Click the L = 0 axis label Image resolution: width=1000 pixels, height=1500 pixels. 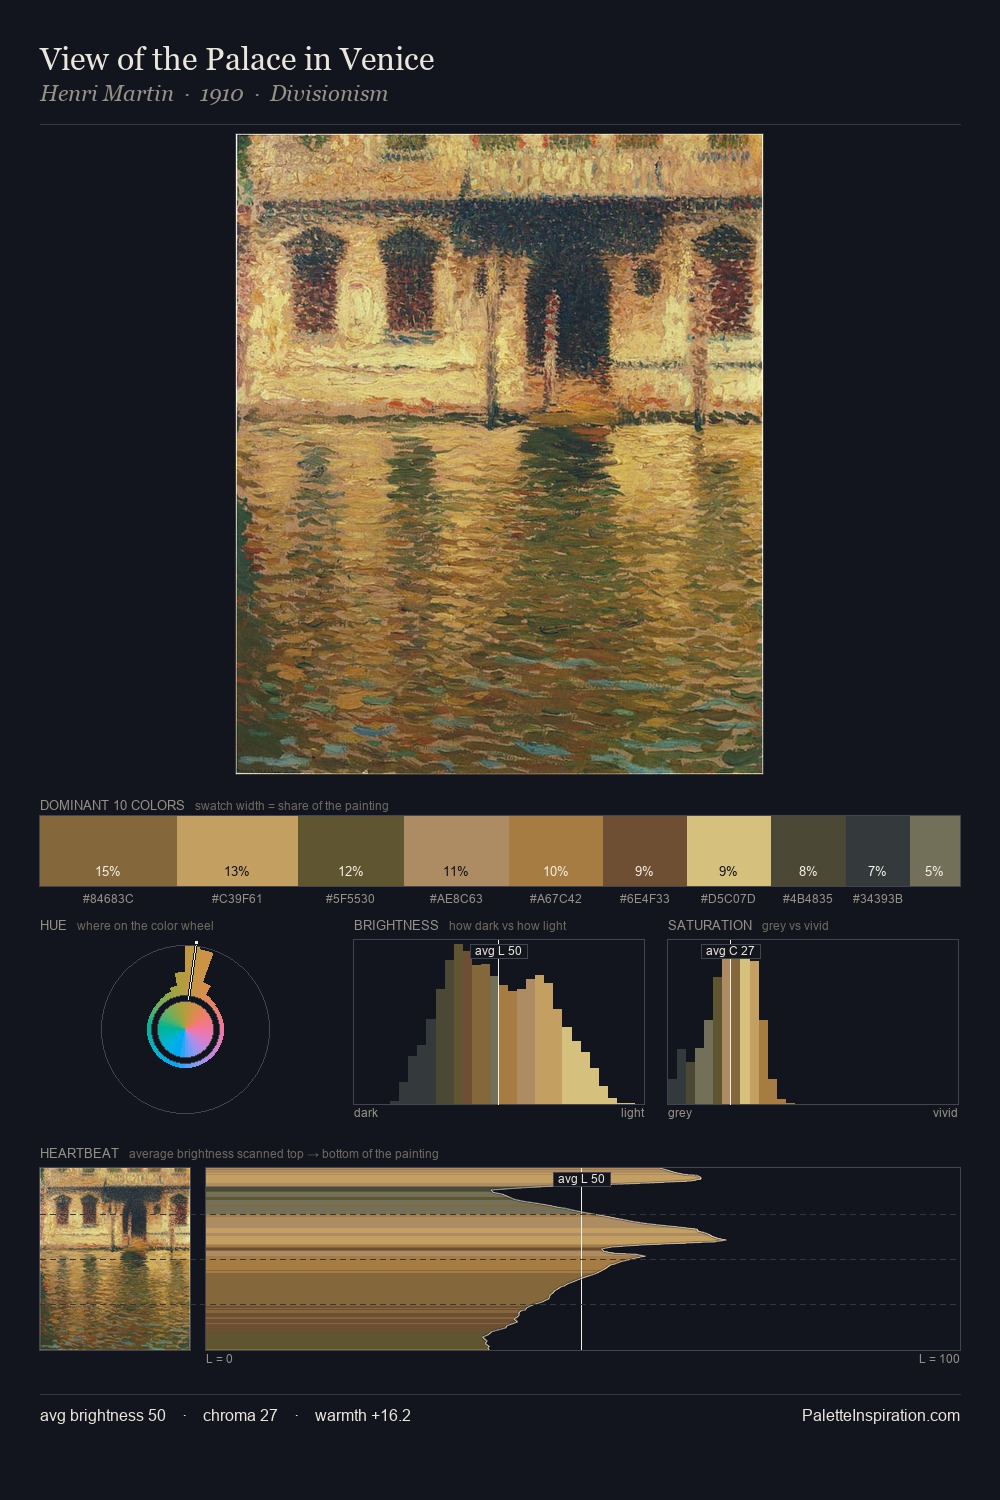(x=219, y=1359)
